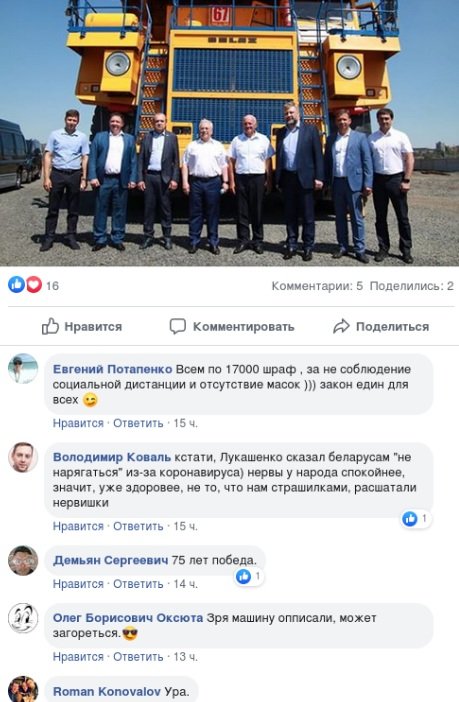Screen dimensions: 459x702
Task: Reply to Демьян Сергеевич's comment
Action: tap(138, 584)
